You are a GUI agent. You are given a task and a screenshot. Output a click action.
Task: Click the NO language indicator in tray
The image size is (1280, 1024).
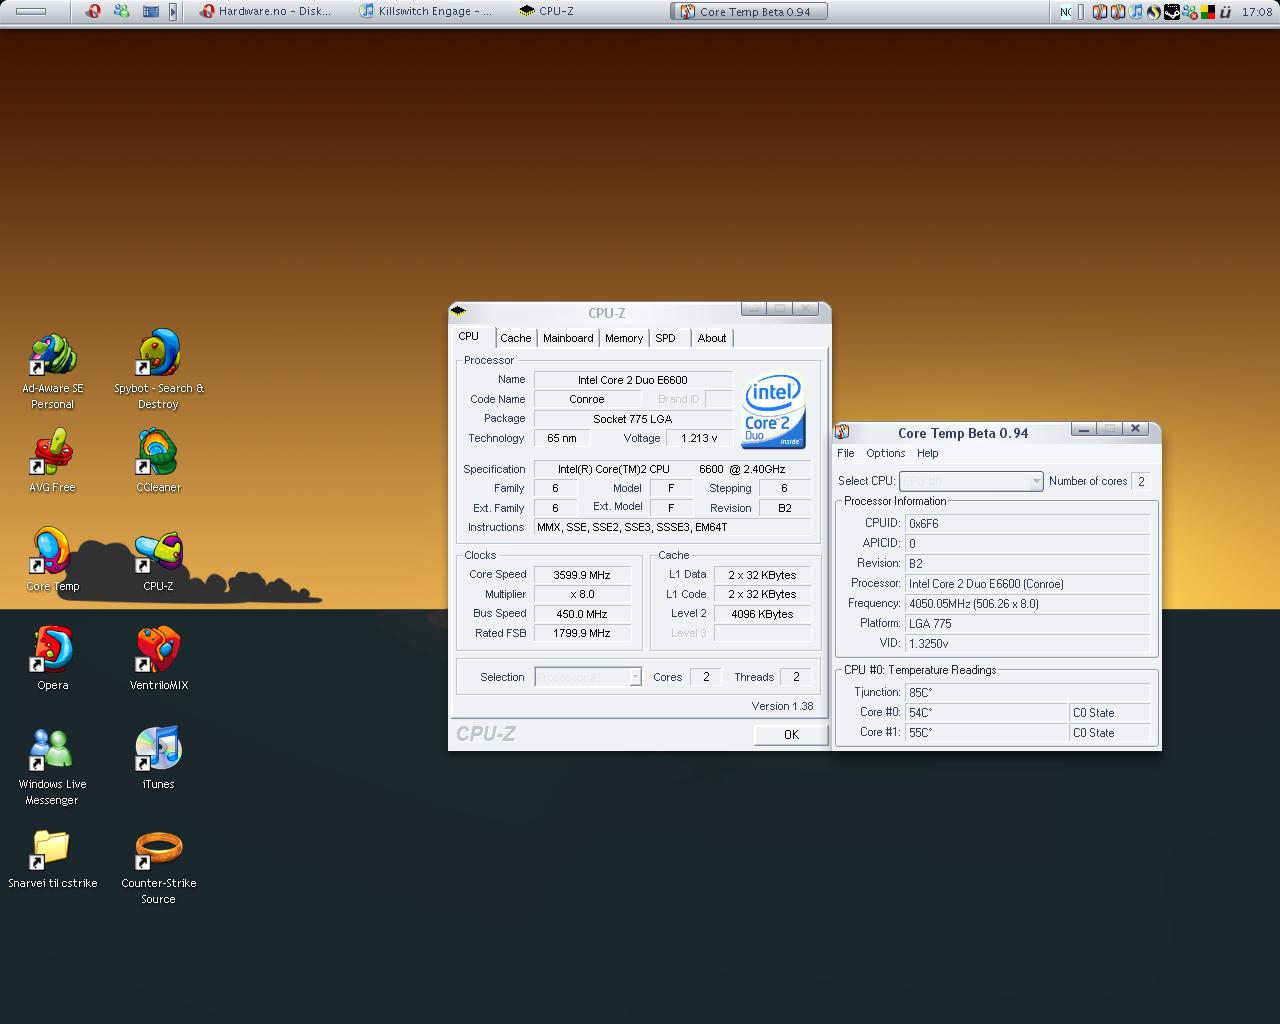pos(1066,12)
